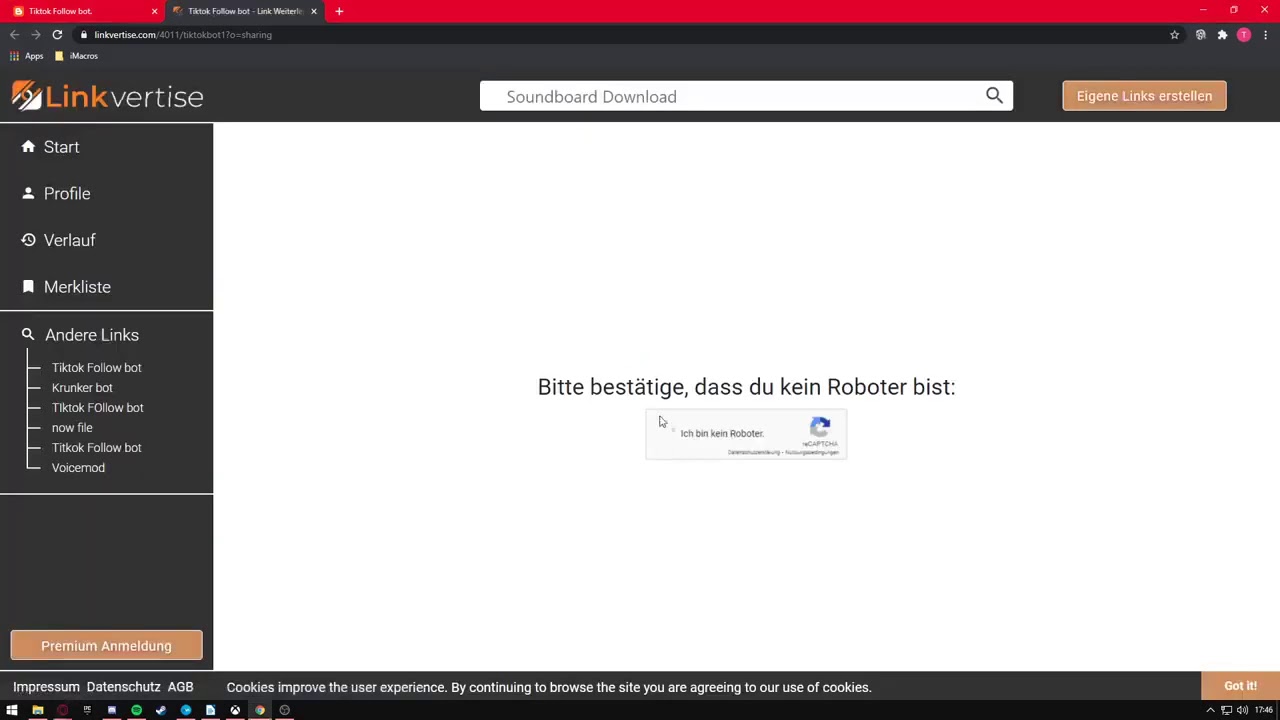This screenshot has height=720, width=1280.
Task: Open File Explorer from the taskbar
Action: tap(38, 710)
